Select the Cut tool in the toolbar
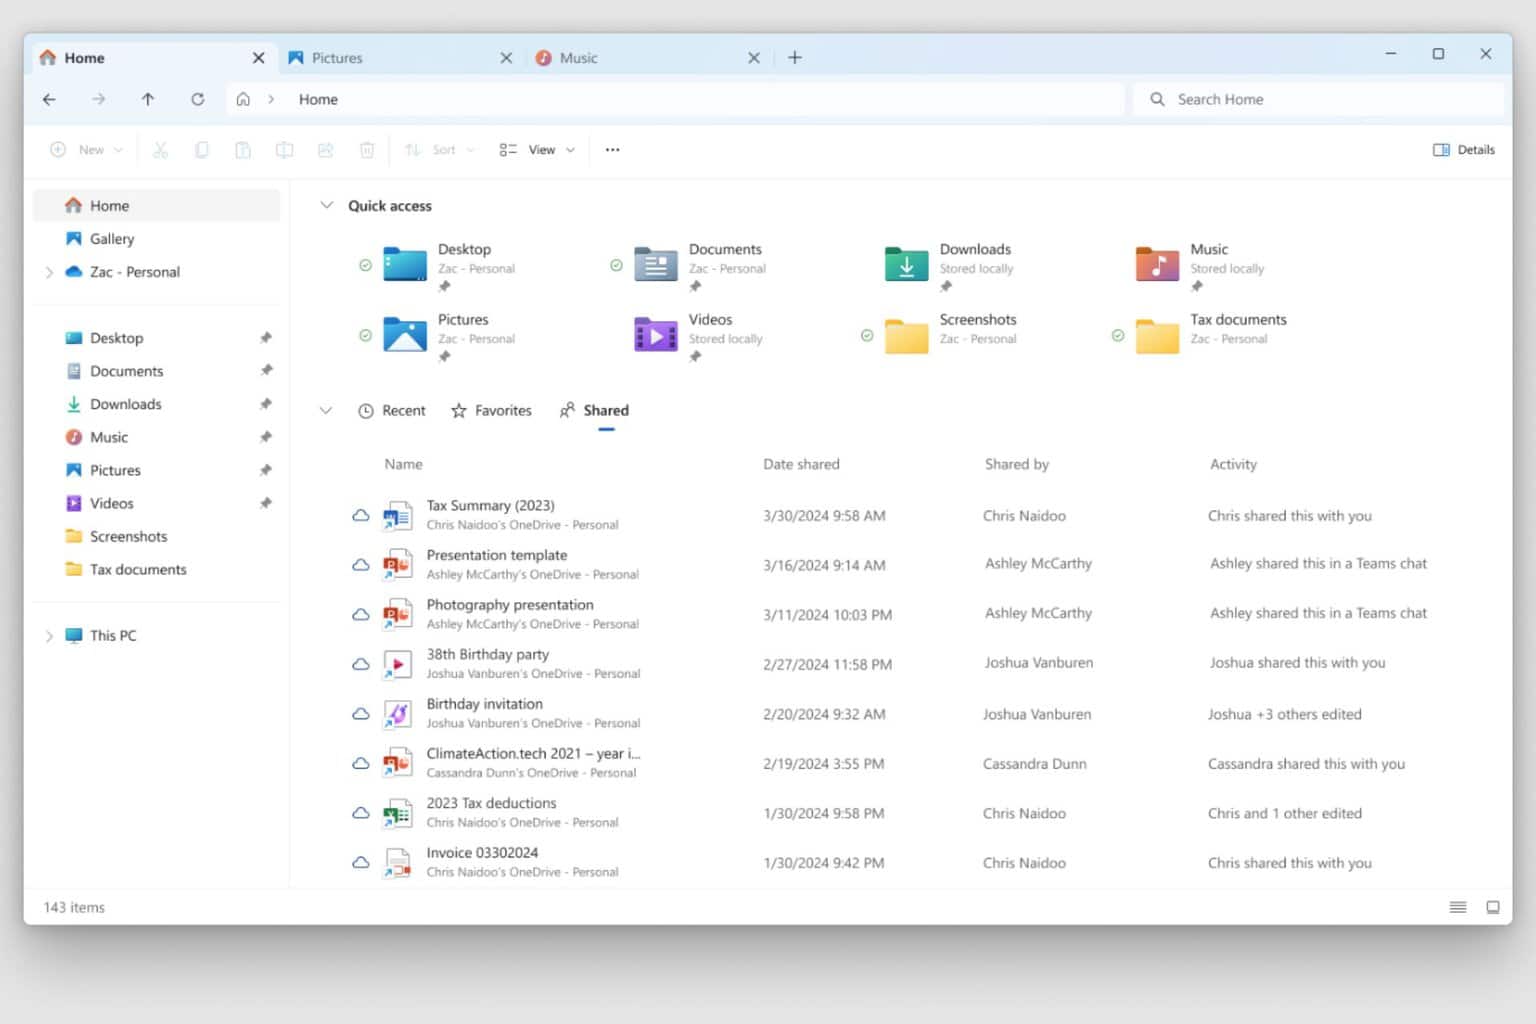Image resolution: width=1536 pixels, height=1024 pixels. 160,149
